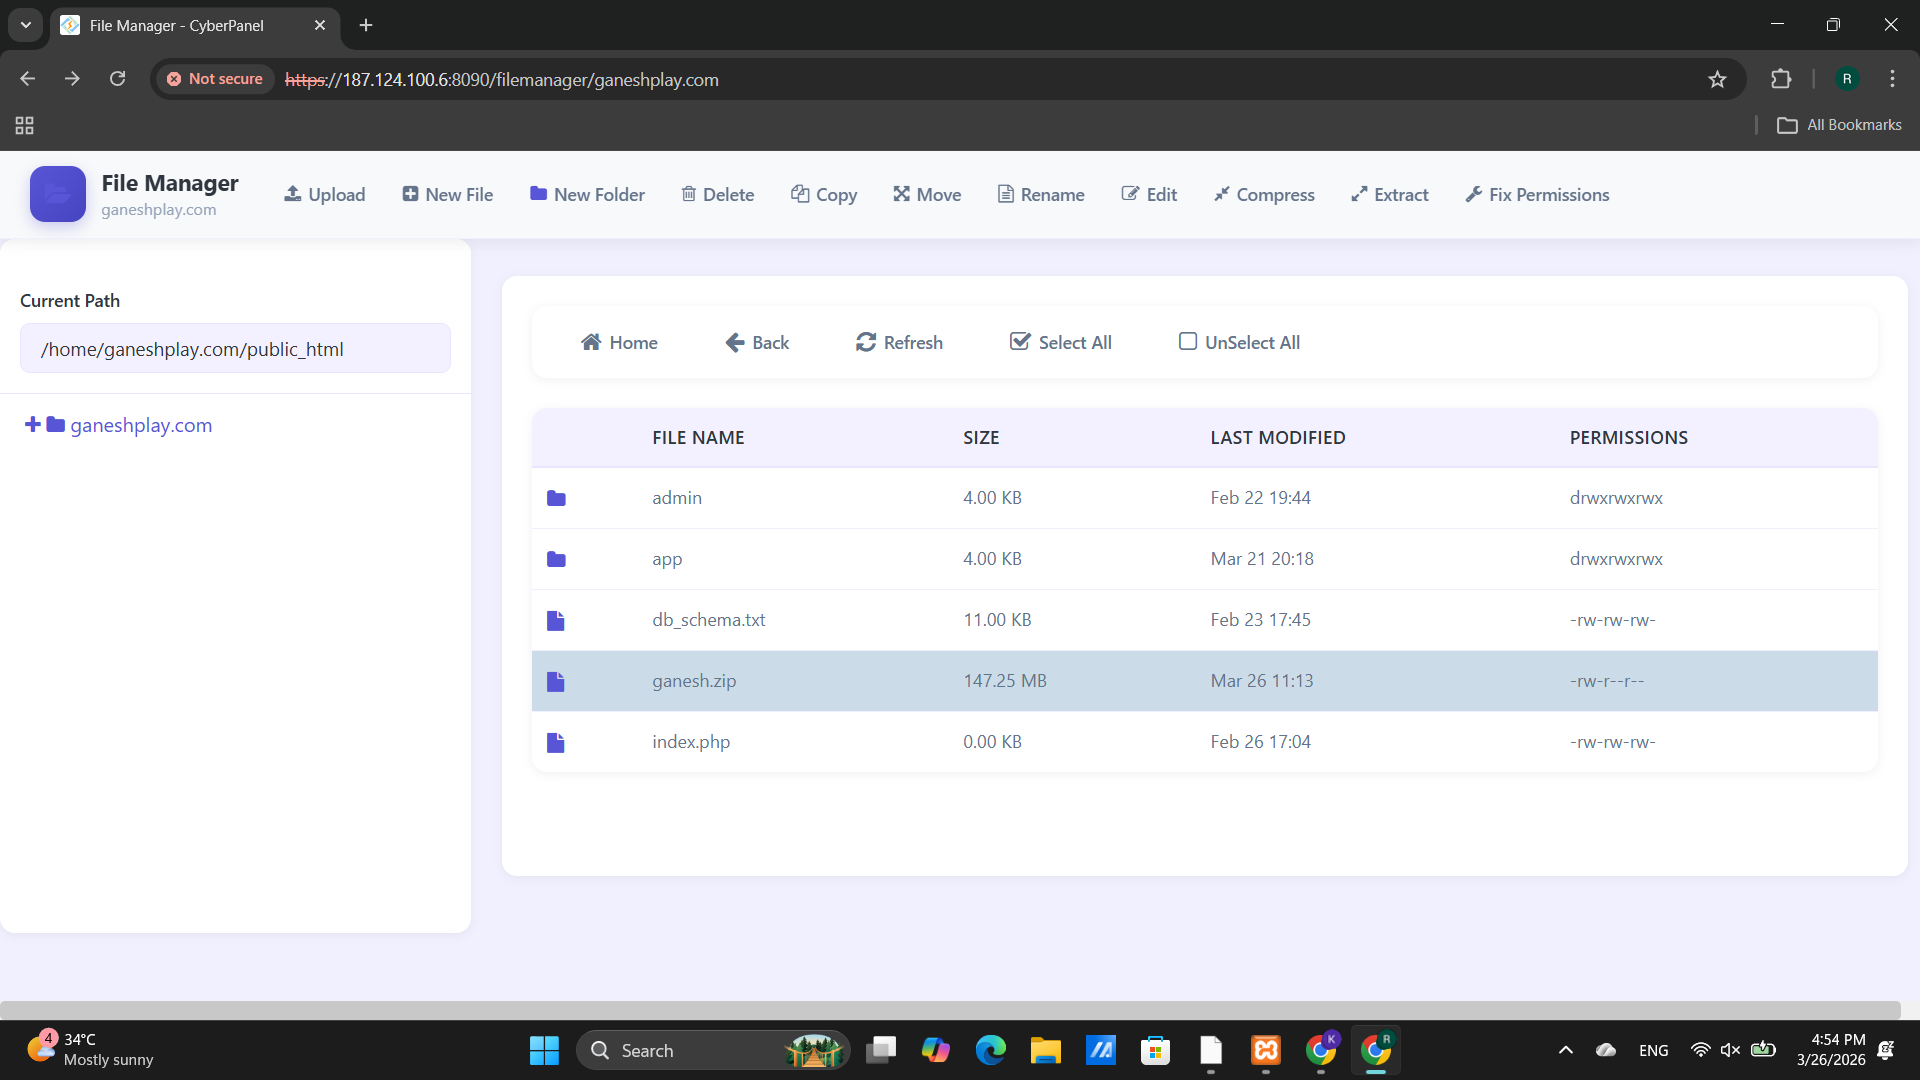Screen dimensions: 1920x1080
Task: Click the Upload toolbar icon
Action: point(293,194)
